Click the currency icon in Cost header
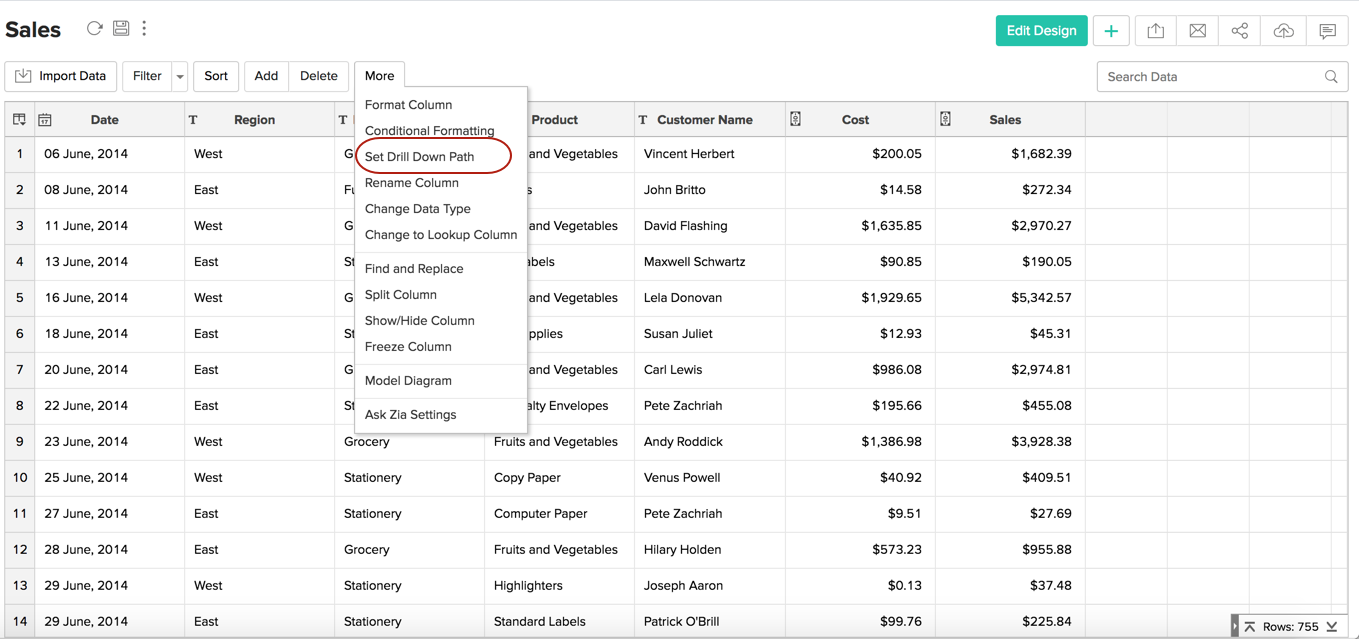Screen dimensions: 1359x639 [795, 119]
